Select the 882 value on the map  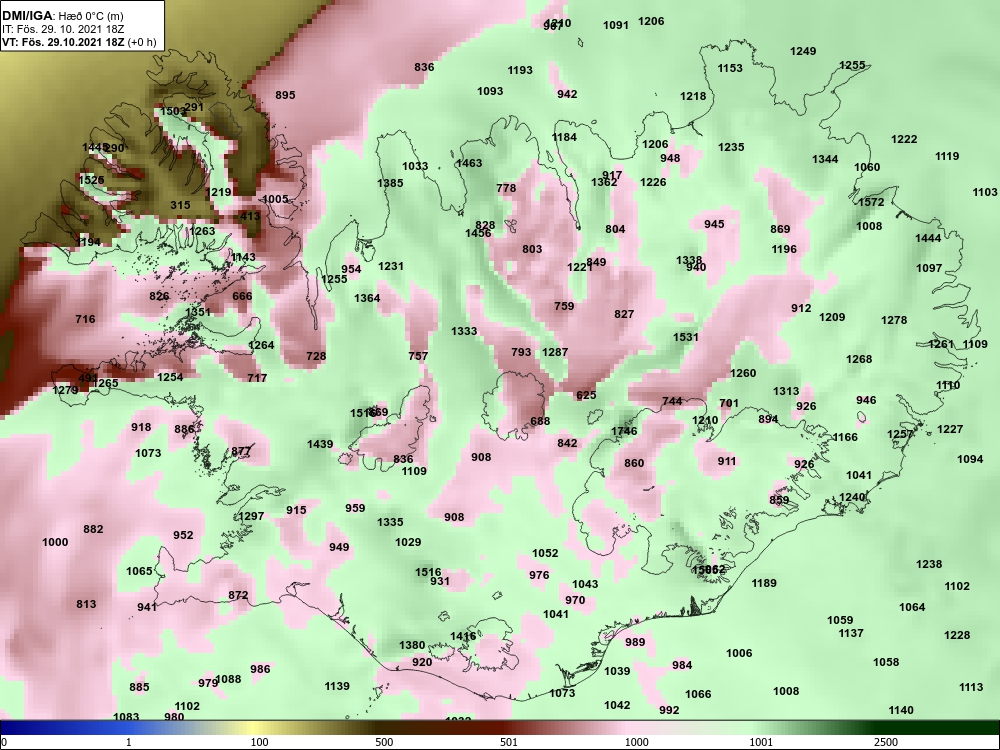click(93, 529)
